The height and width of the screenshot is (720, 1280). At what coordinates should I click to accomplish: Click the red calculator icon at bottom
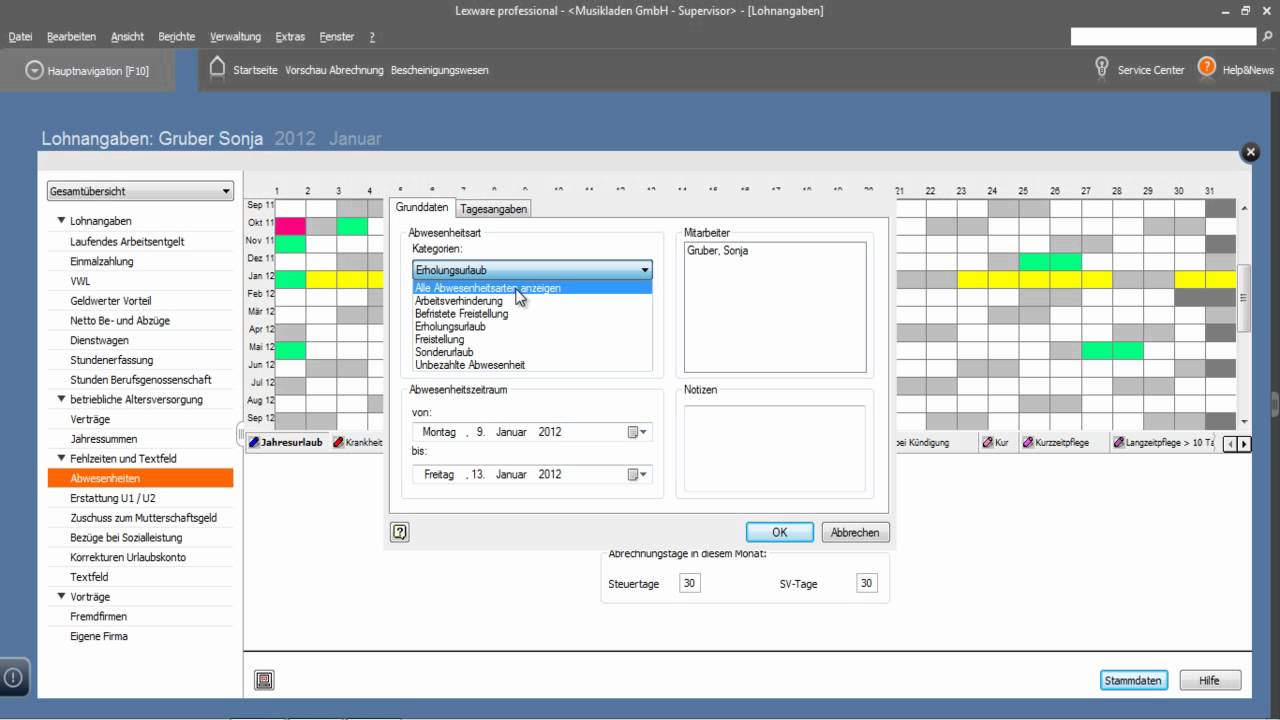tap(264, 680)
